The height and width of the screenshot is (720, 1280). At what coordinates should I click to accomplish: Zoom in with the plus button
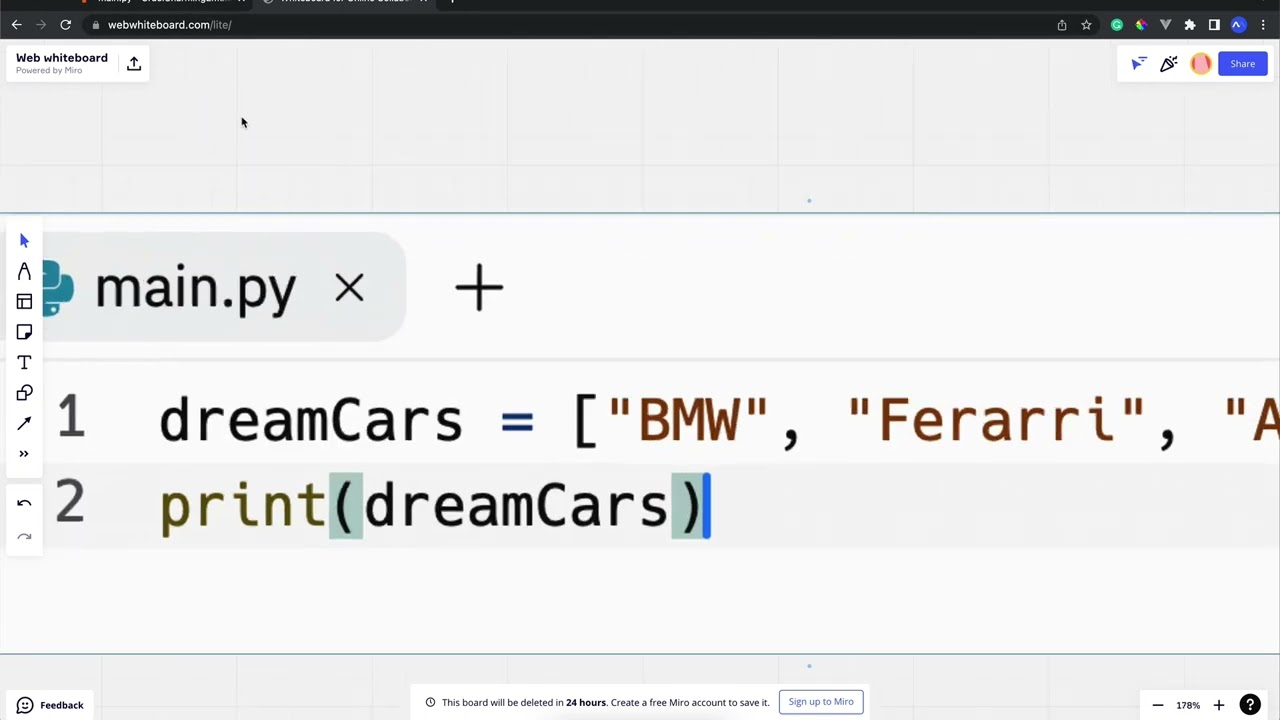(1218, 705)
